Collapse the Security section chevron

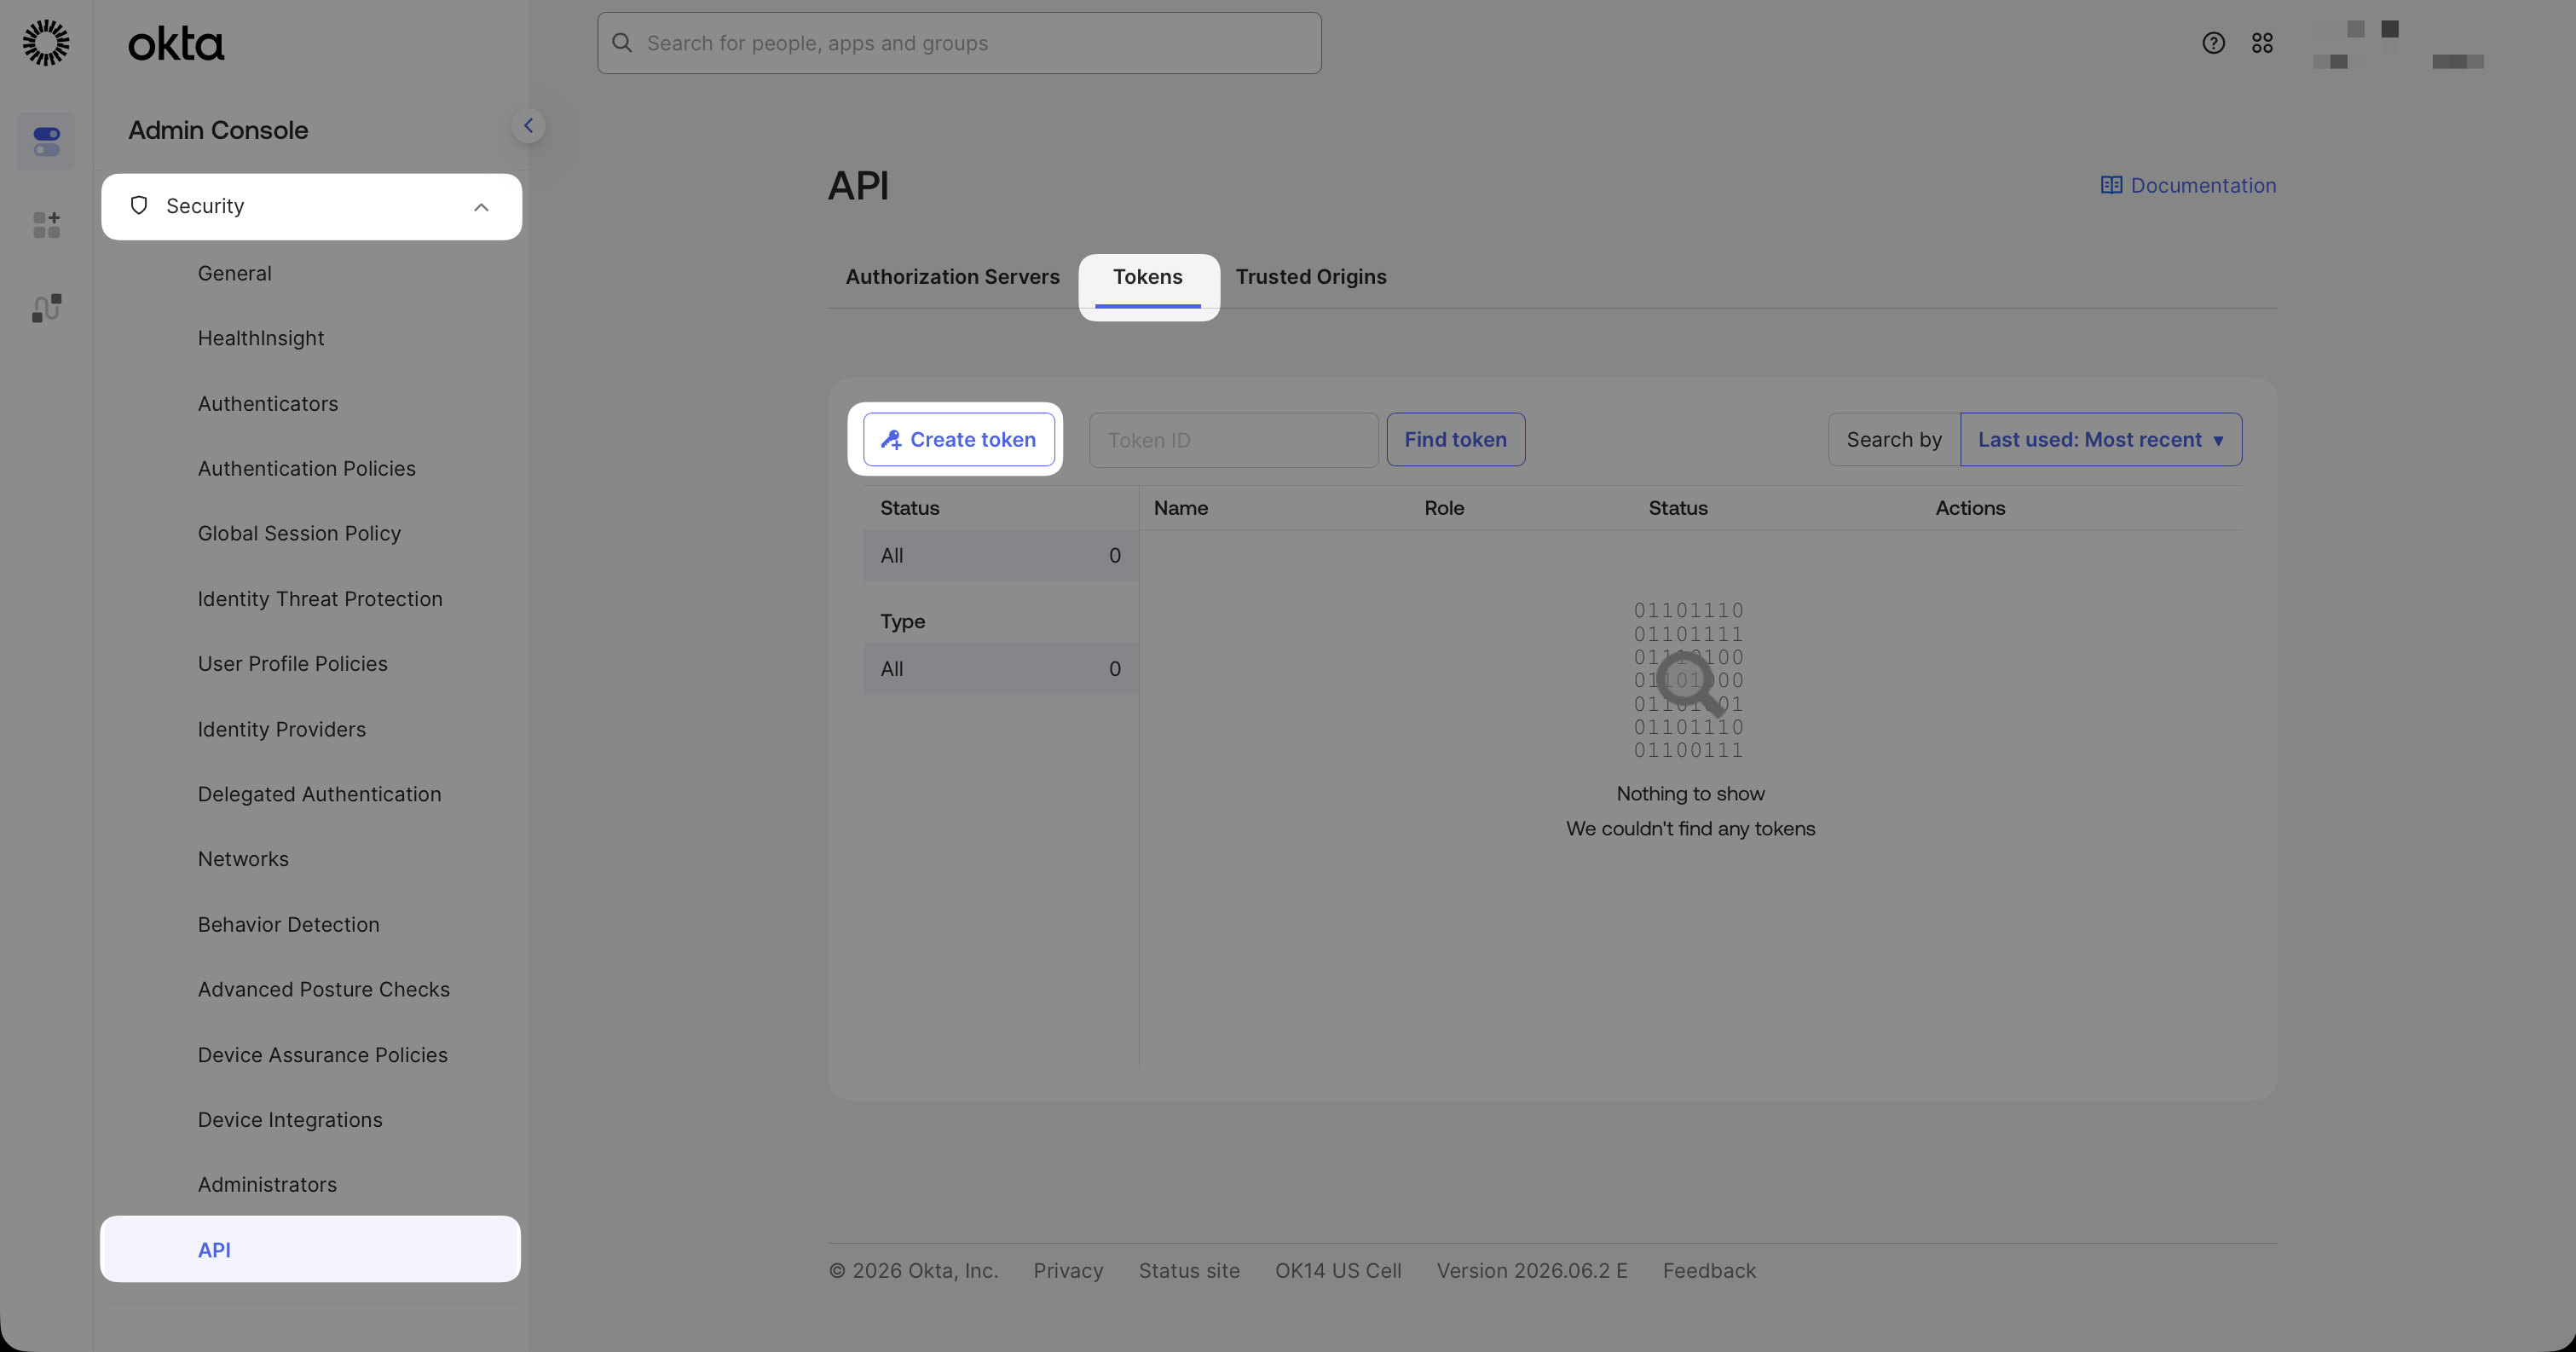click(x=481, y=207)
